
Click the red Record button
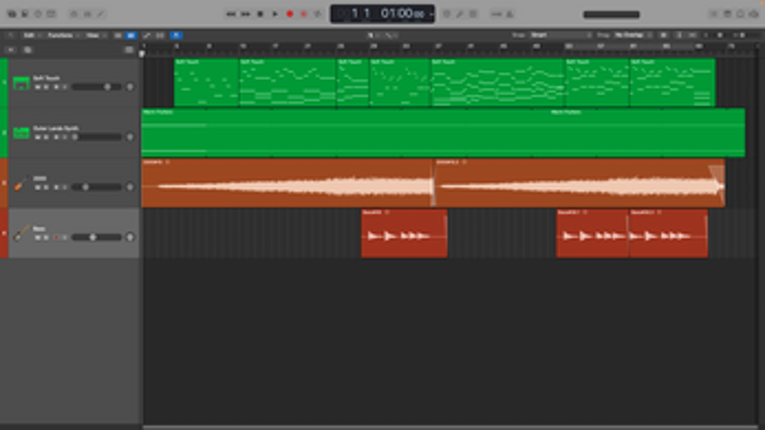tap(290, 14)
